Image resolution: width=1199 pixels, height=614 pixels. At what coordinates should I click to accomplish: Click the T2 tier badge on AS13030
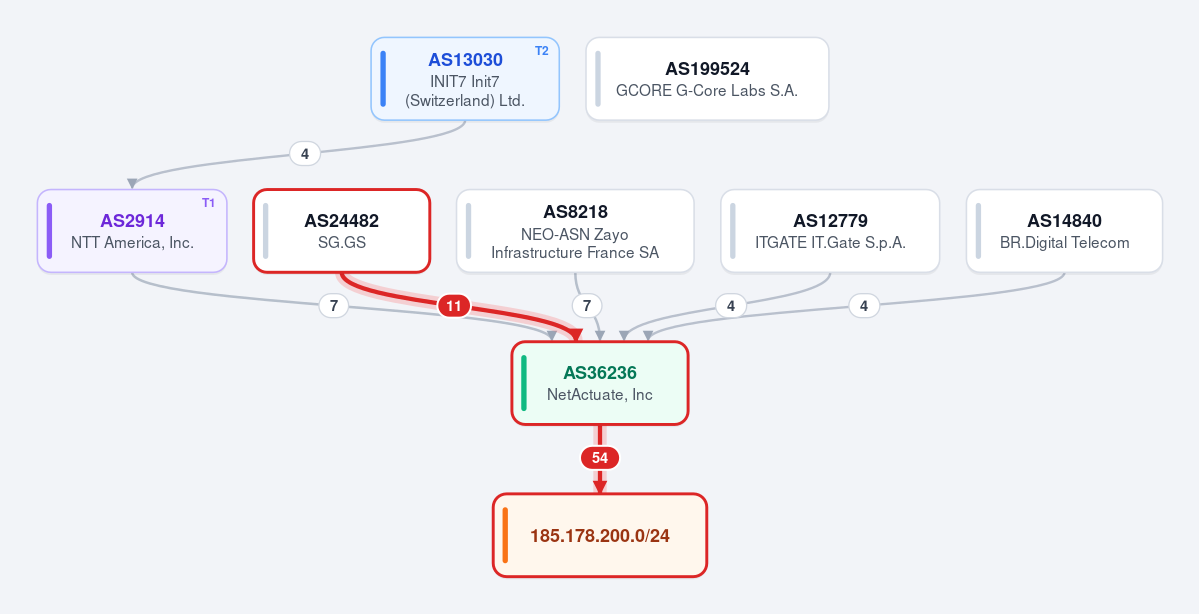point(541,51)
